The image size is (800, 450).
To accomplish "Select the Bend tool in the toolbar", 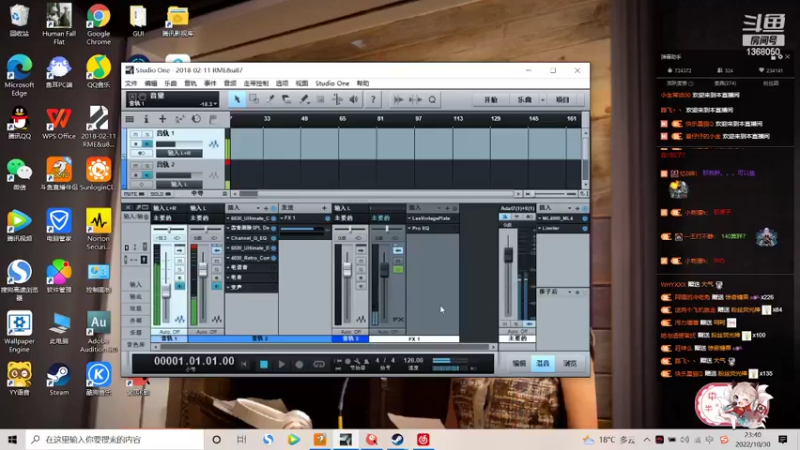I will (337, 99).
